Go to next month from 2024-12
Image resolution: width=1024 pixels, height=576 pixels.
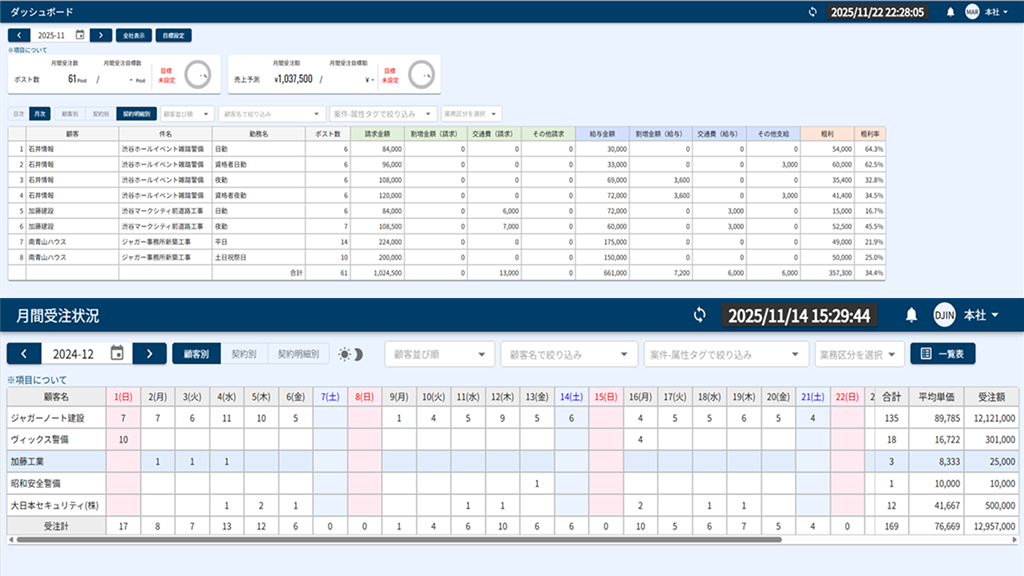click(x=150, y=354)
